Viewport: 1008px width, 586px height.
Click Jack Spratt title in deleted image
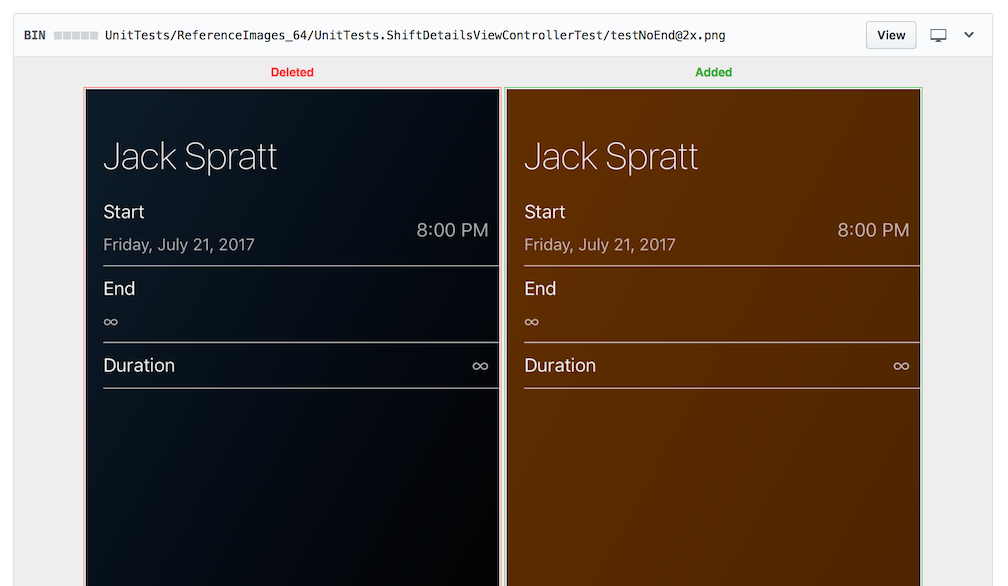[x=190, y=157]
